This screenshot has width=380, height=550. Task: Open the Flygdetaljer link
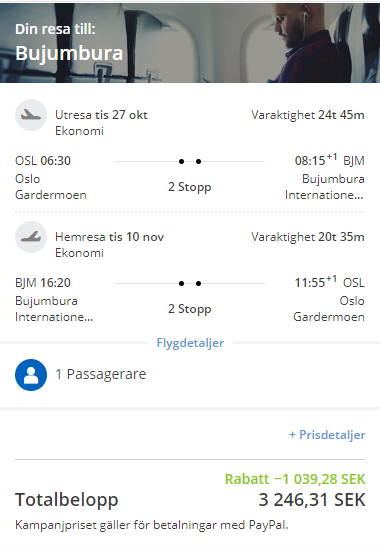click(x=190, y=343)
